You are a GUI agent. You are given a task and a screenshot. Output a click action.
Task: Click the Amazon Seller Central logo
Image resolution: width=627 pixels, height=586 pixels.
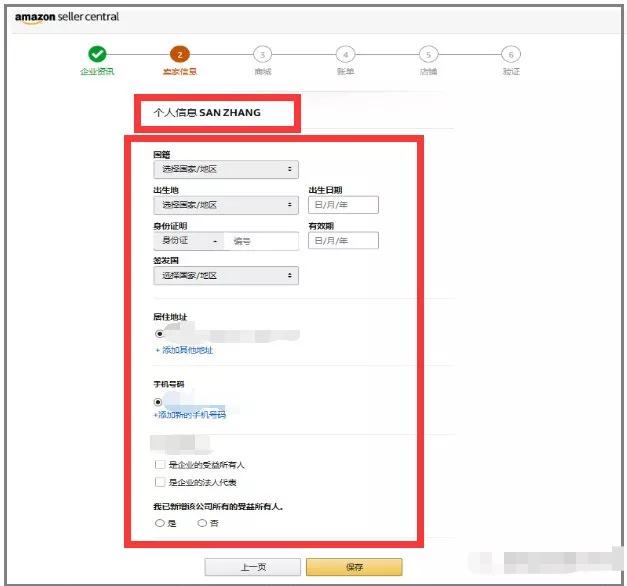[67, 17]
